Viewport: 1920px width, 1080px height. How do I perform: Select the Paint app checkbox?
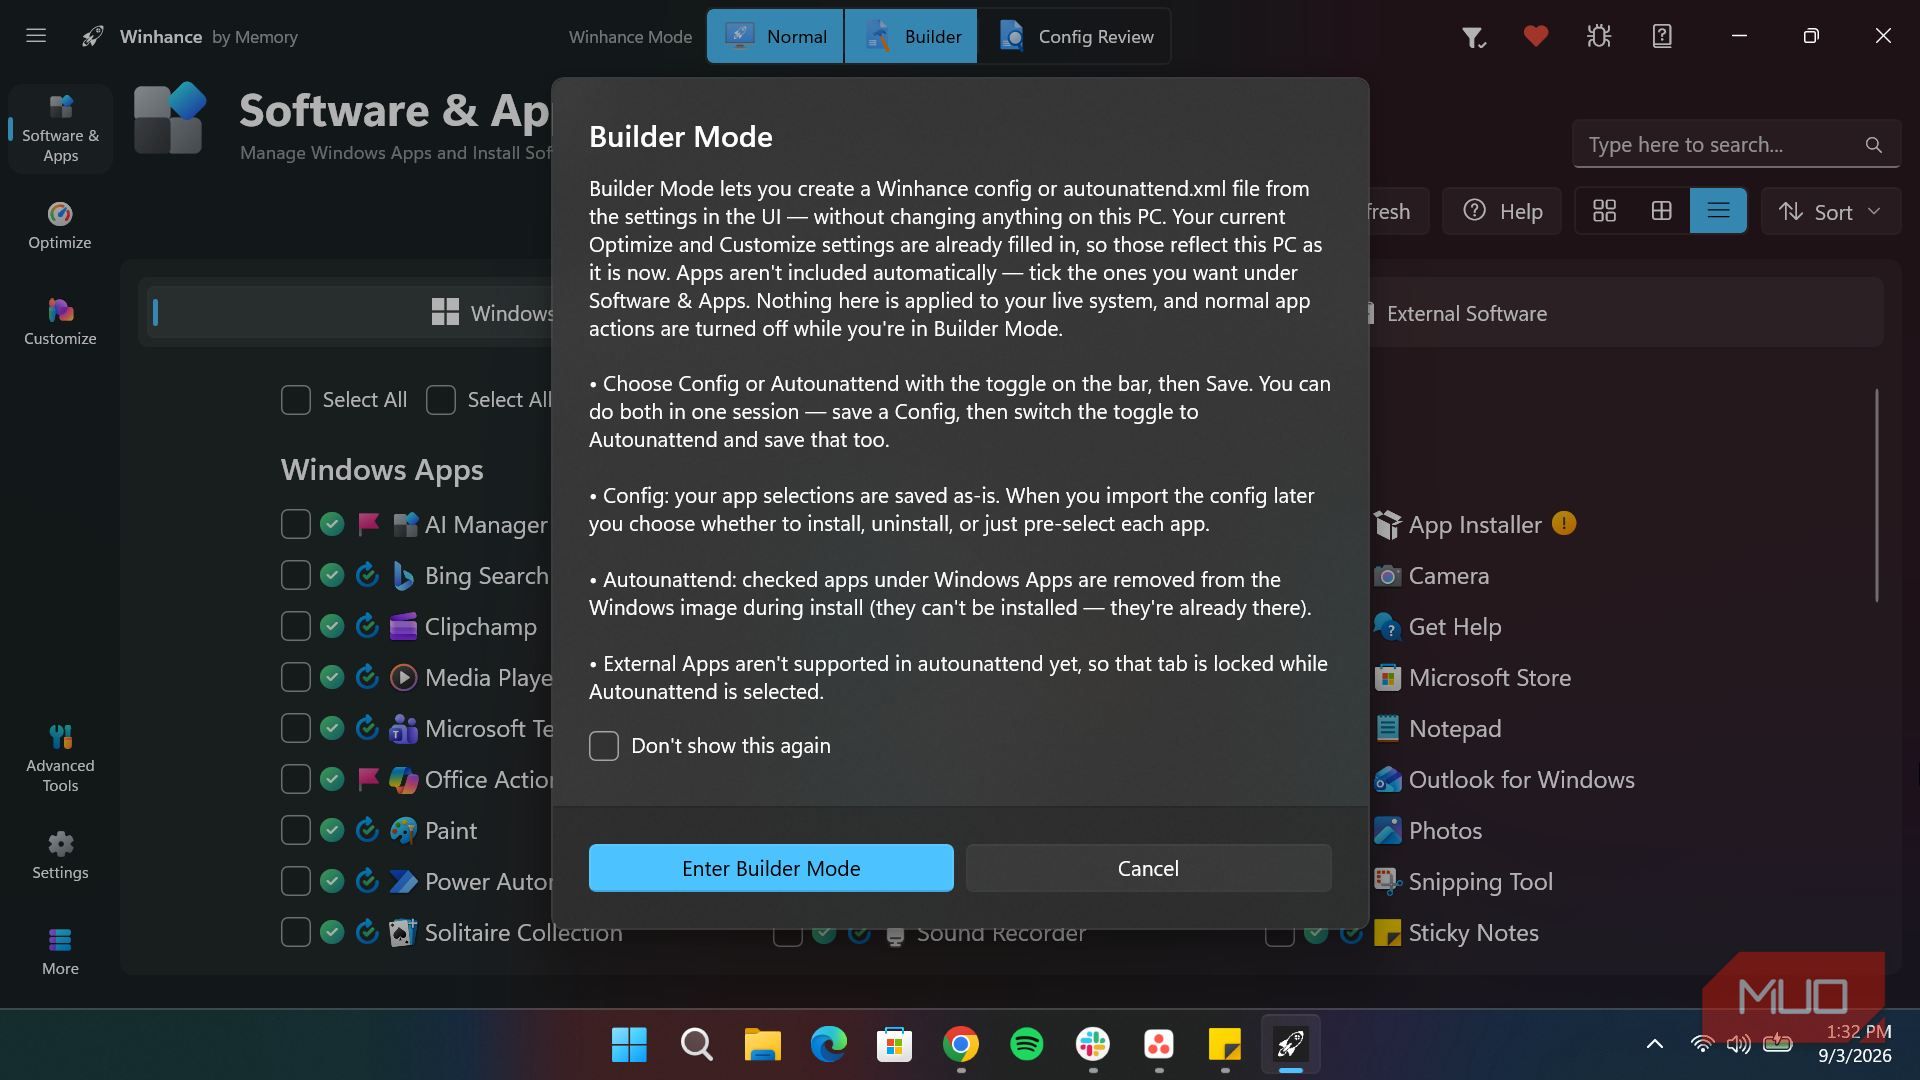pos(296,830)
